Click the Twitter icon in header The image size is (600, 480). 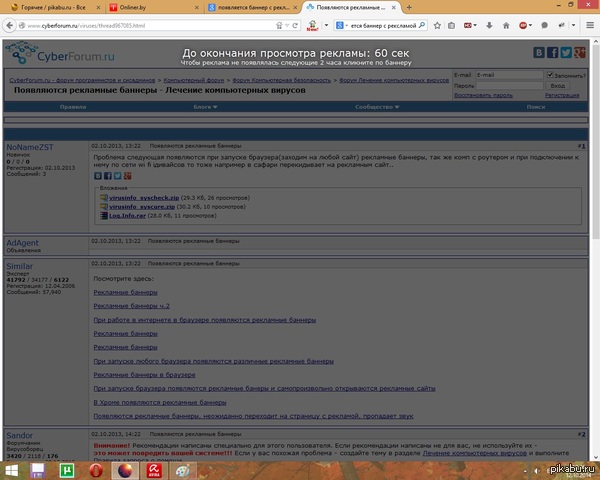tap(566, 52)
